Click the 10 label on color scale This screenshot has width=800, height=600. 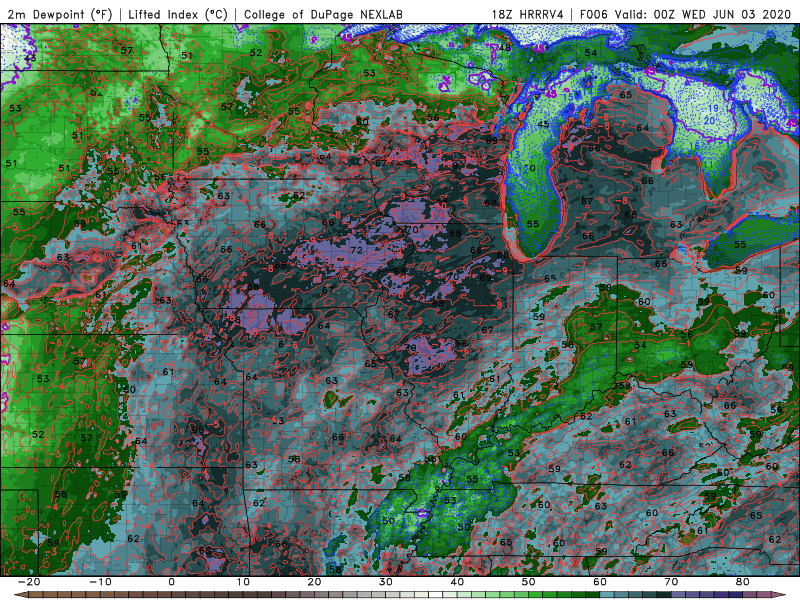pos(243,582)
